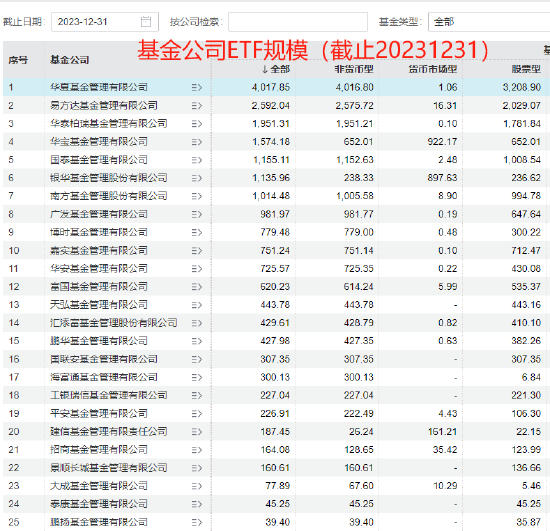
Task: Open details arrow icon for 博时基金管理有限公司
Action: 197,233
